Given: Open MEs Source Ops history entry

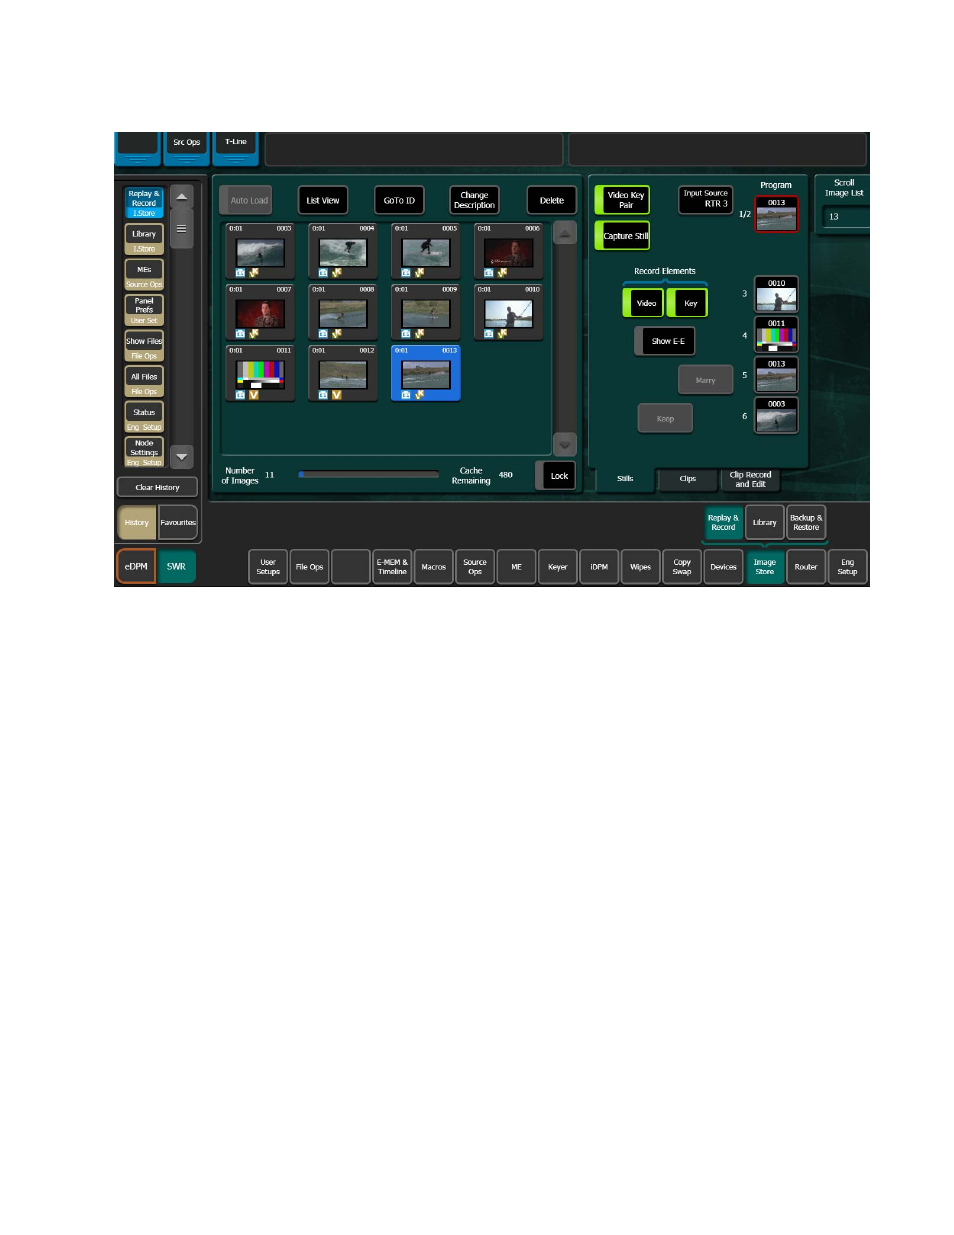Looking at the screenshot, I should (144, 275).
